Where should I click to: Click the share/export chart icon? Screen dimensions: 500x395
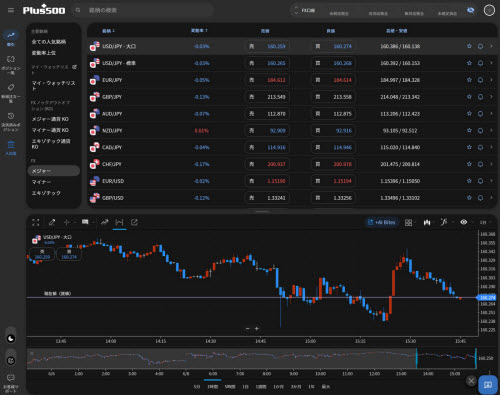click(134, 222)
